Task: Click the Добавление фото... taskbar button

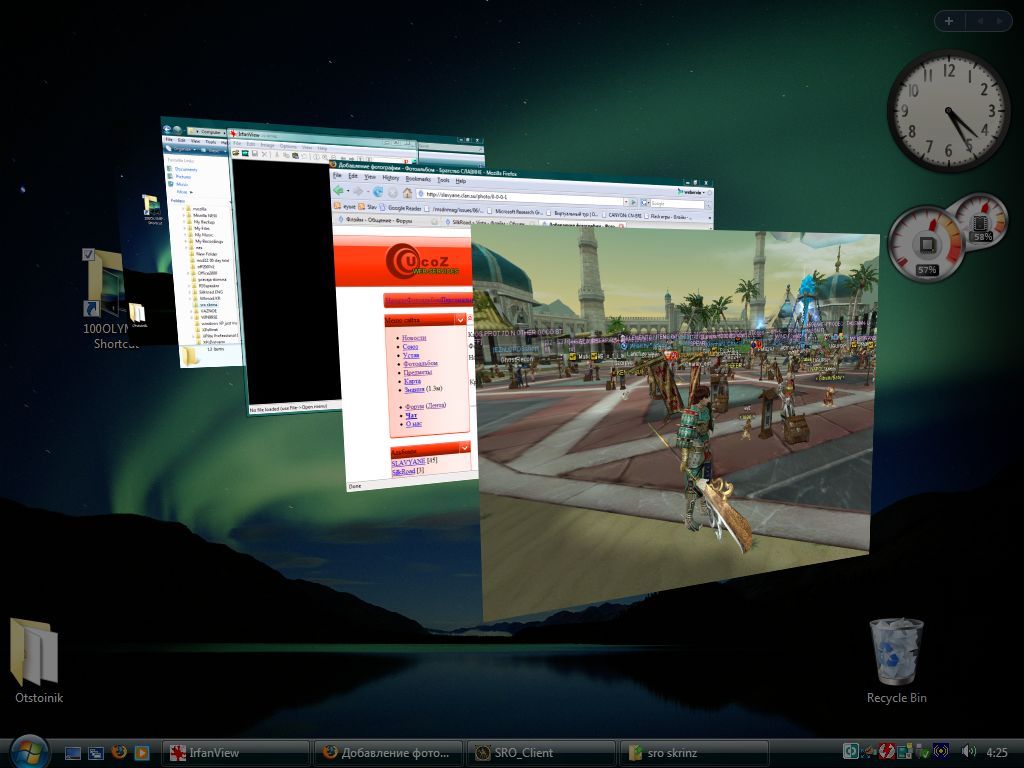Action: (388, 753)
